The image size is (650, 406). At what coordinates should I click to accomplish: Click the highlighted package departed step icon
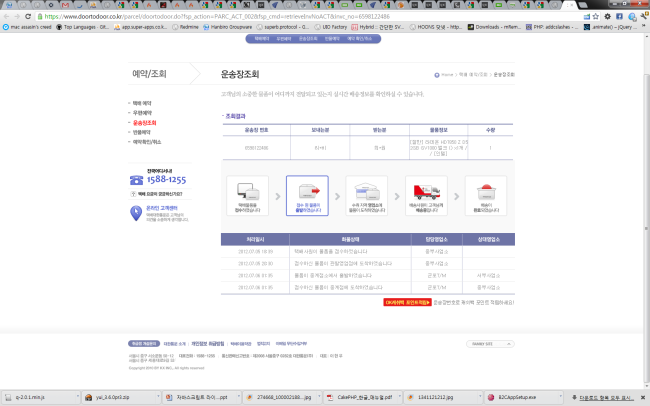[x=307, y=195]
